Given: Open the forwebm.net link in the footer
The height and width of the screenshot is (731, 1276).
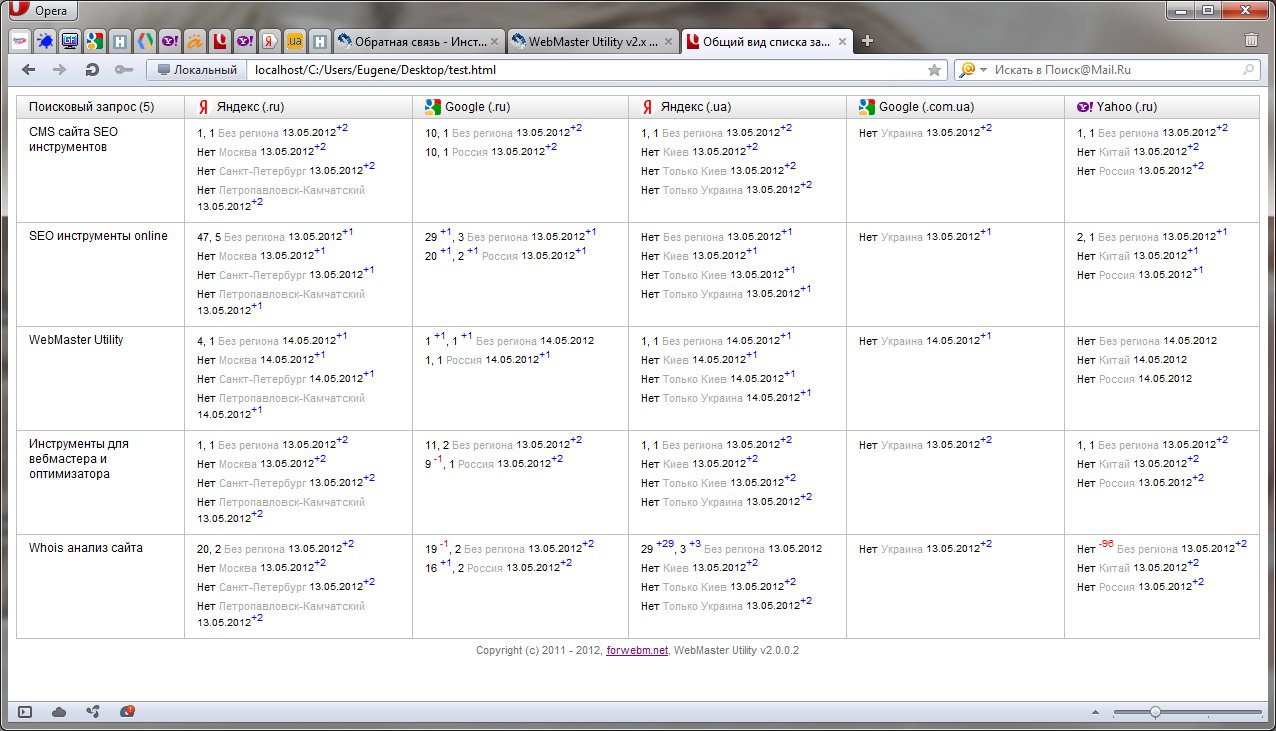Looking at the screenshot, I should (x=637, y=650).
